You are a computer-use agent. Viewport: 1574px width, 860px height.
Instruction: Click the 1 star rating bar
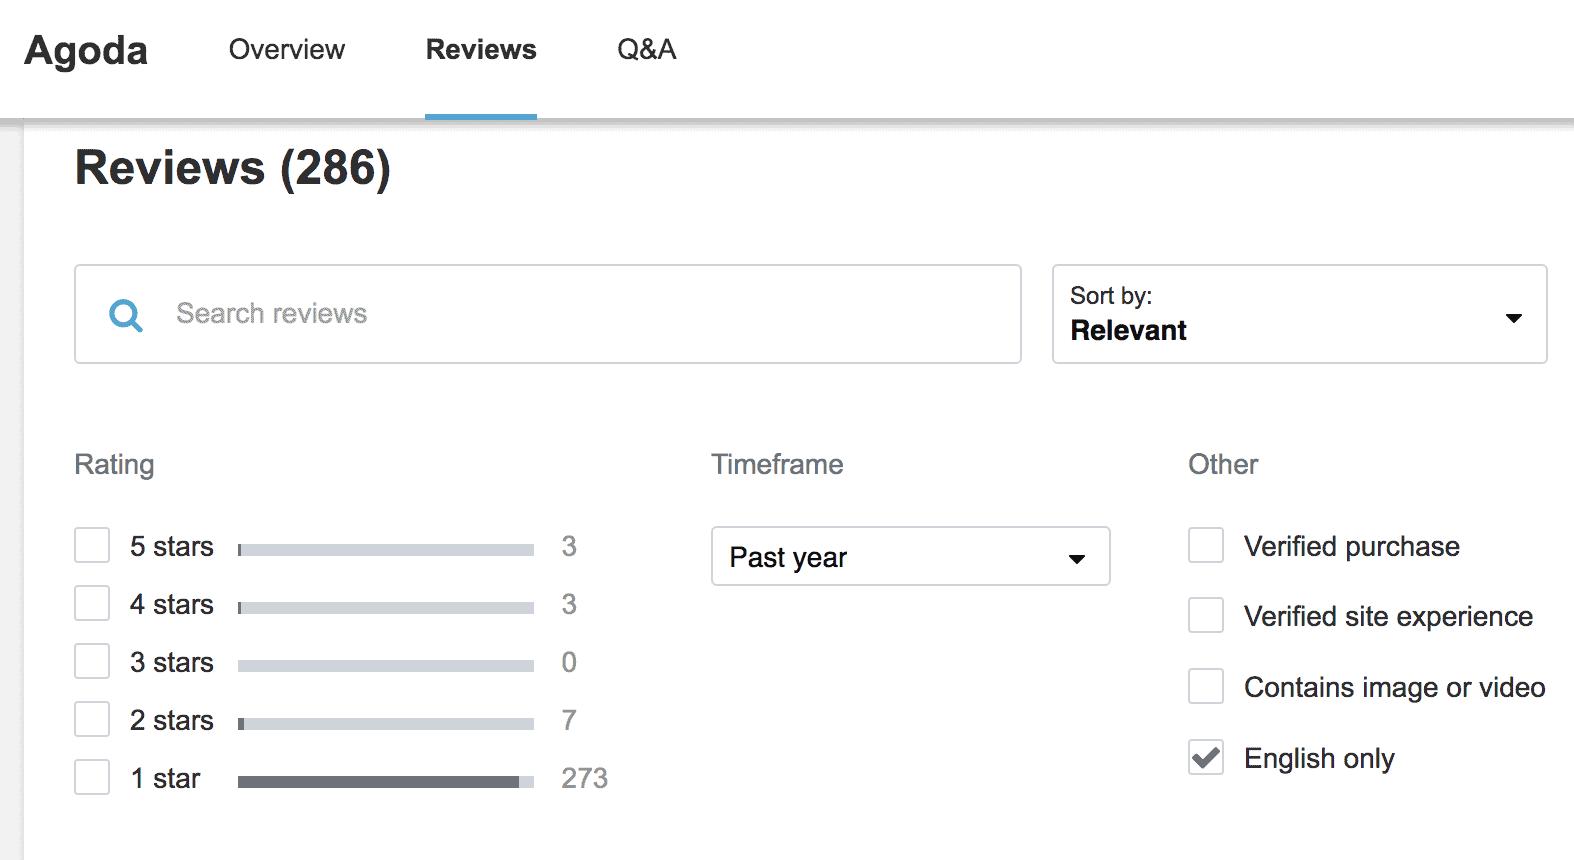point(385,782)
